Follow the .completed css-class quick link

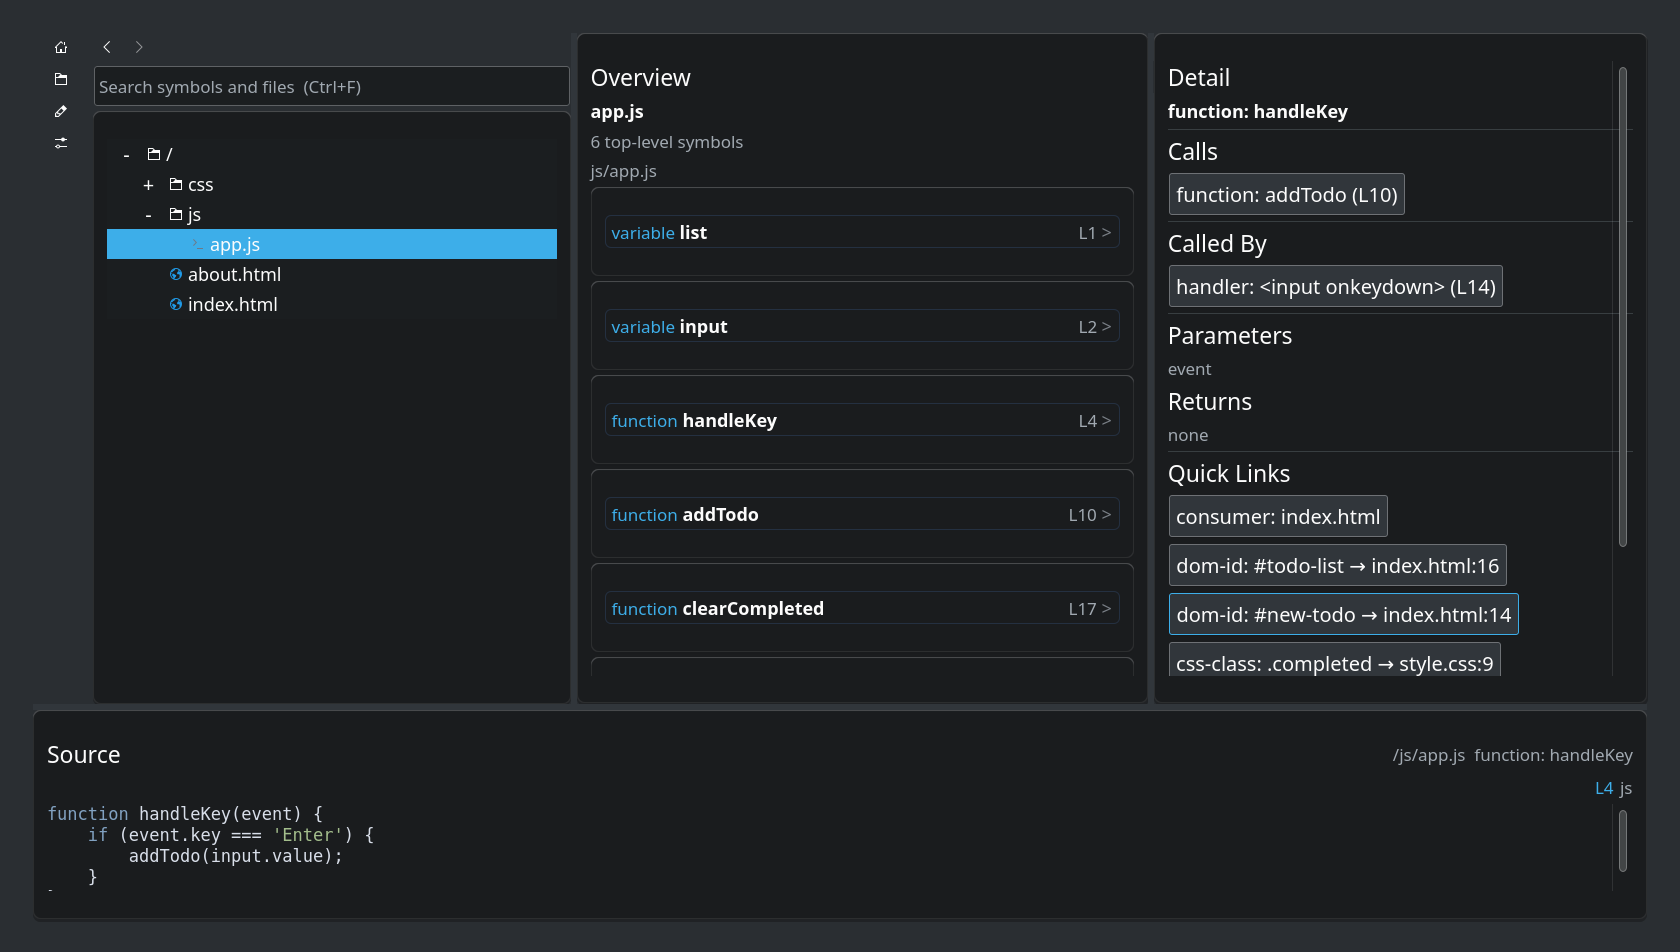click(1335, 660)
